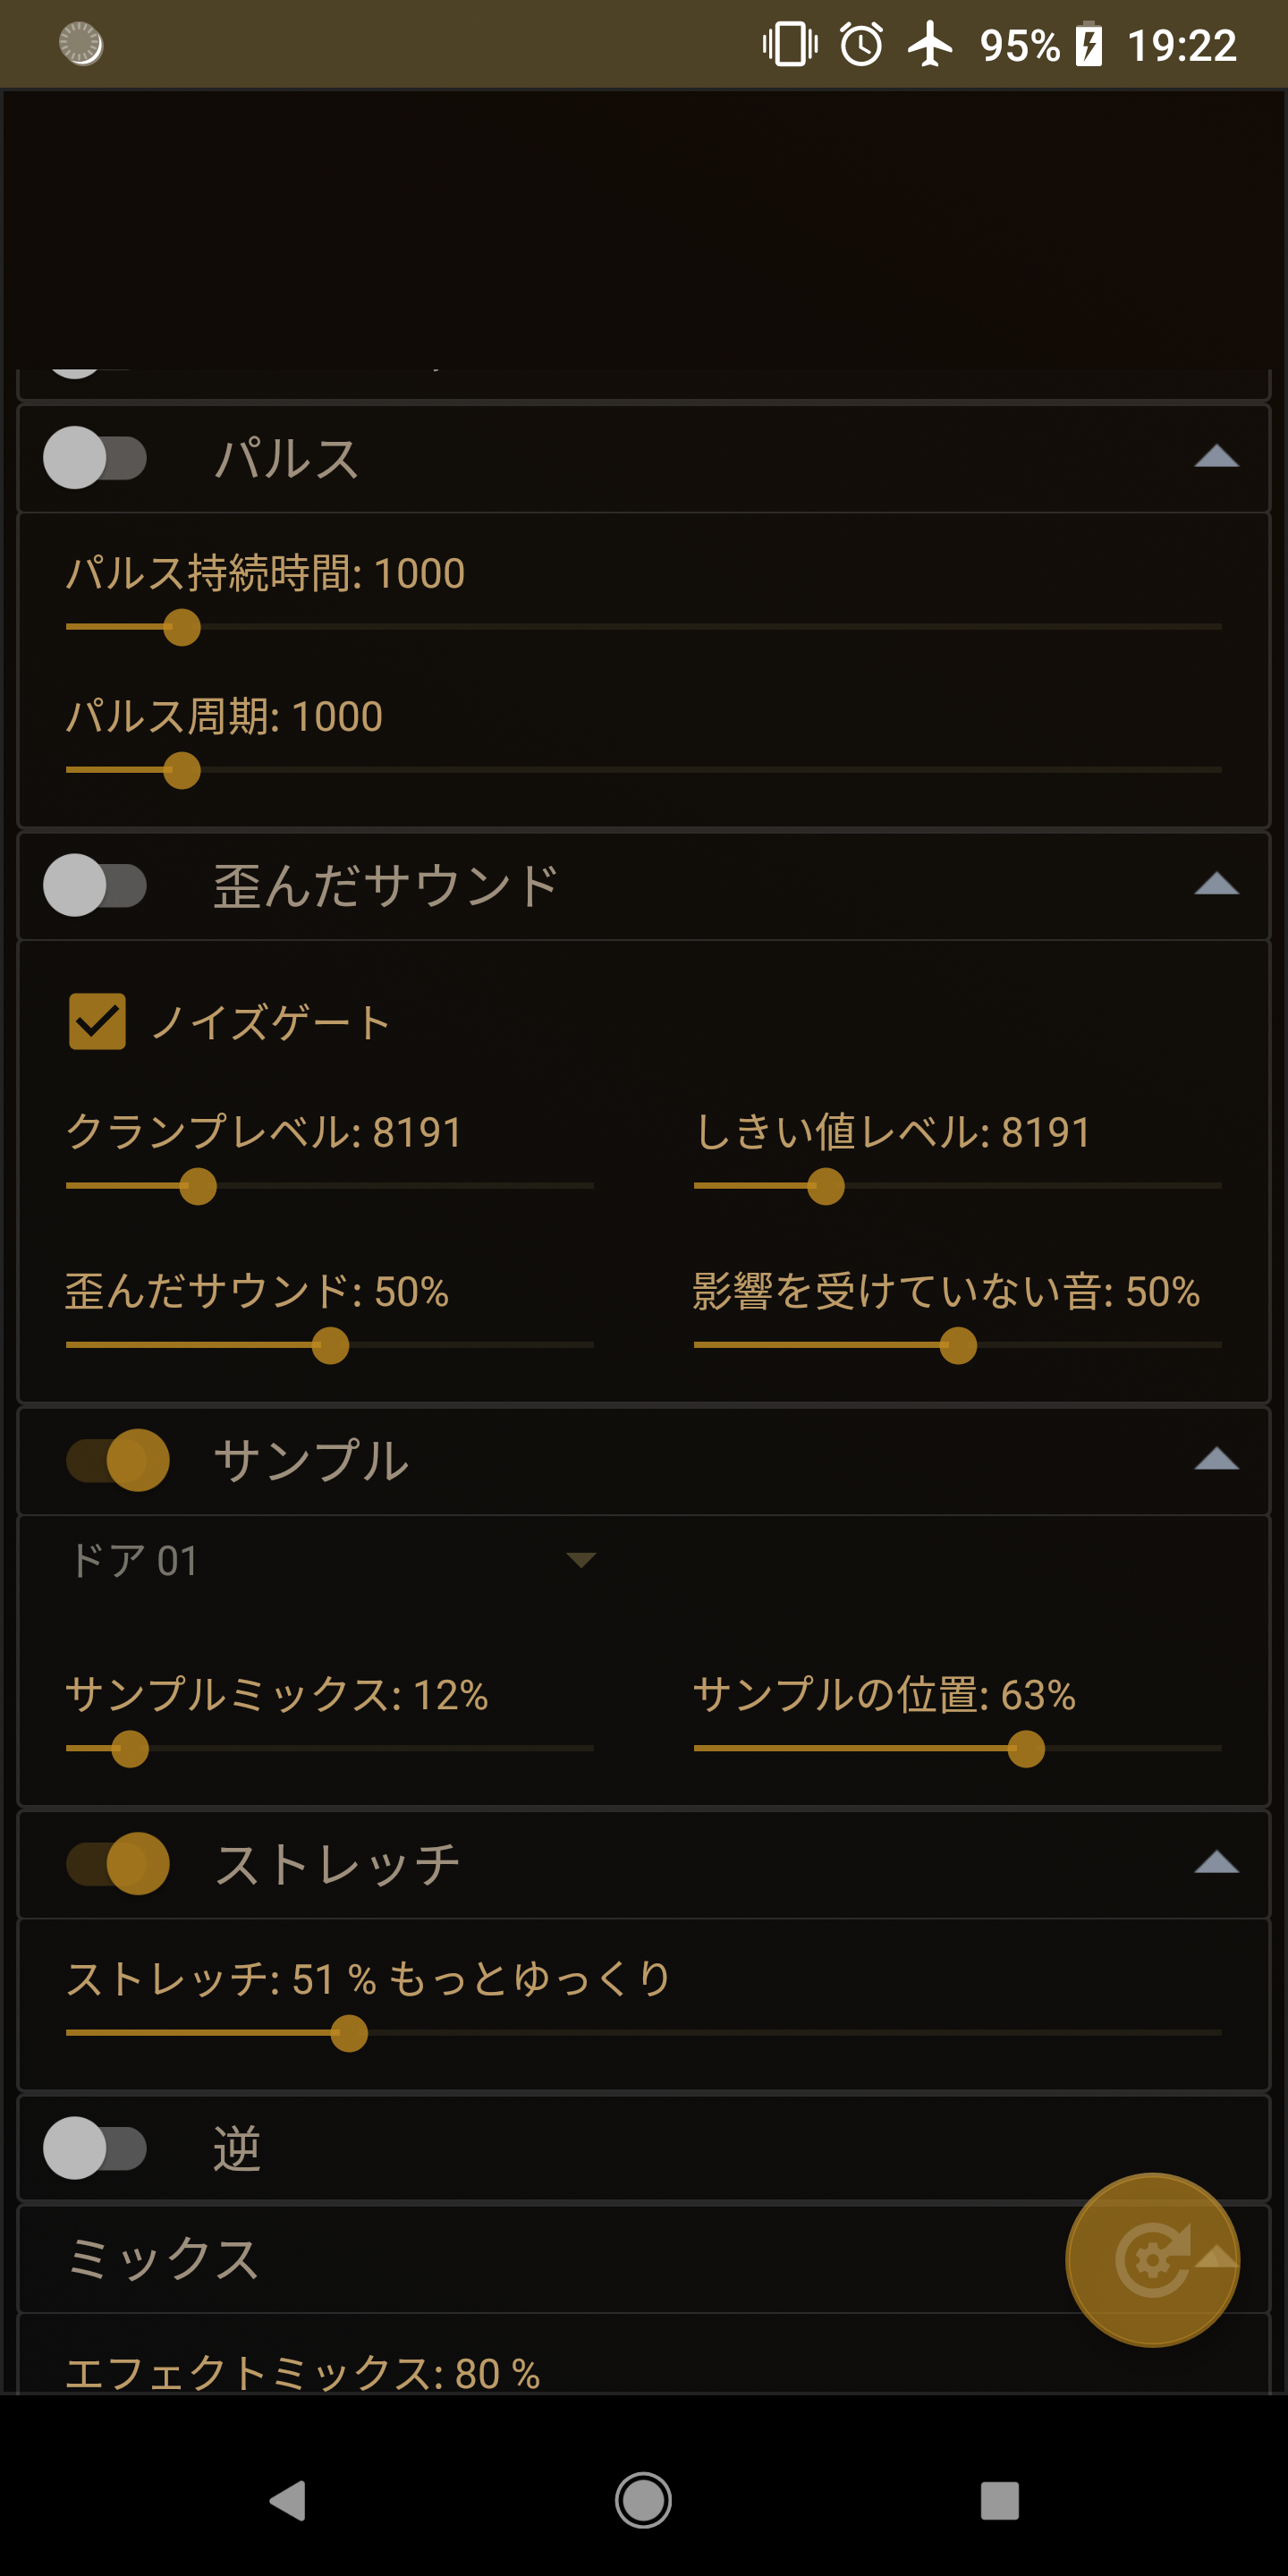
Task: Enable the 歪んだサウンド effect switch
Action: pos(96,885)
